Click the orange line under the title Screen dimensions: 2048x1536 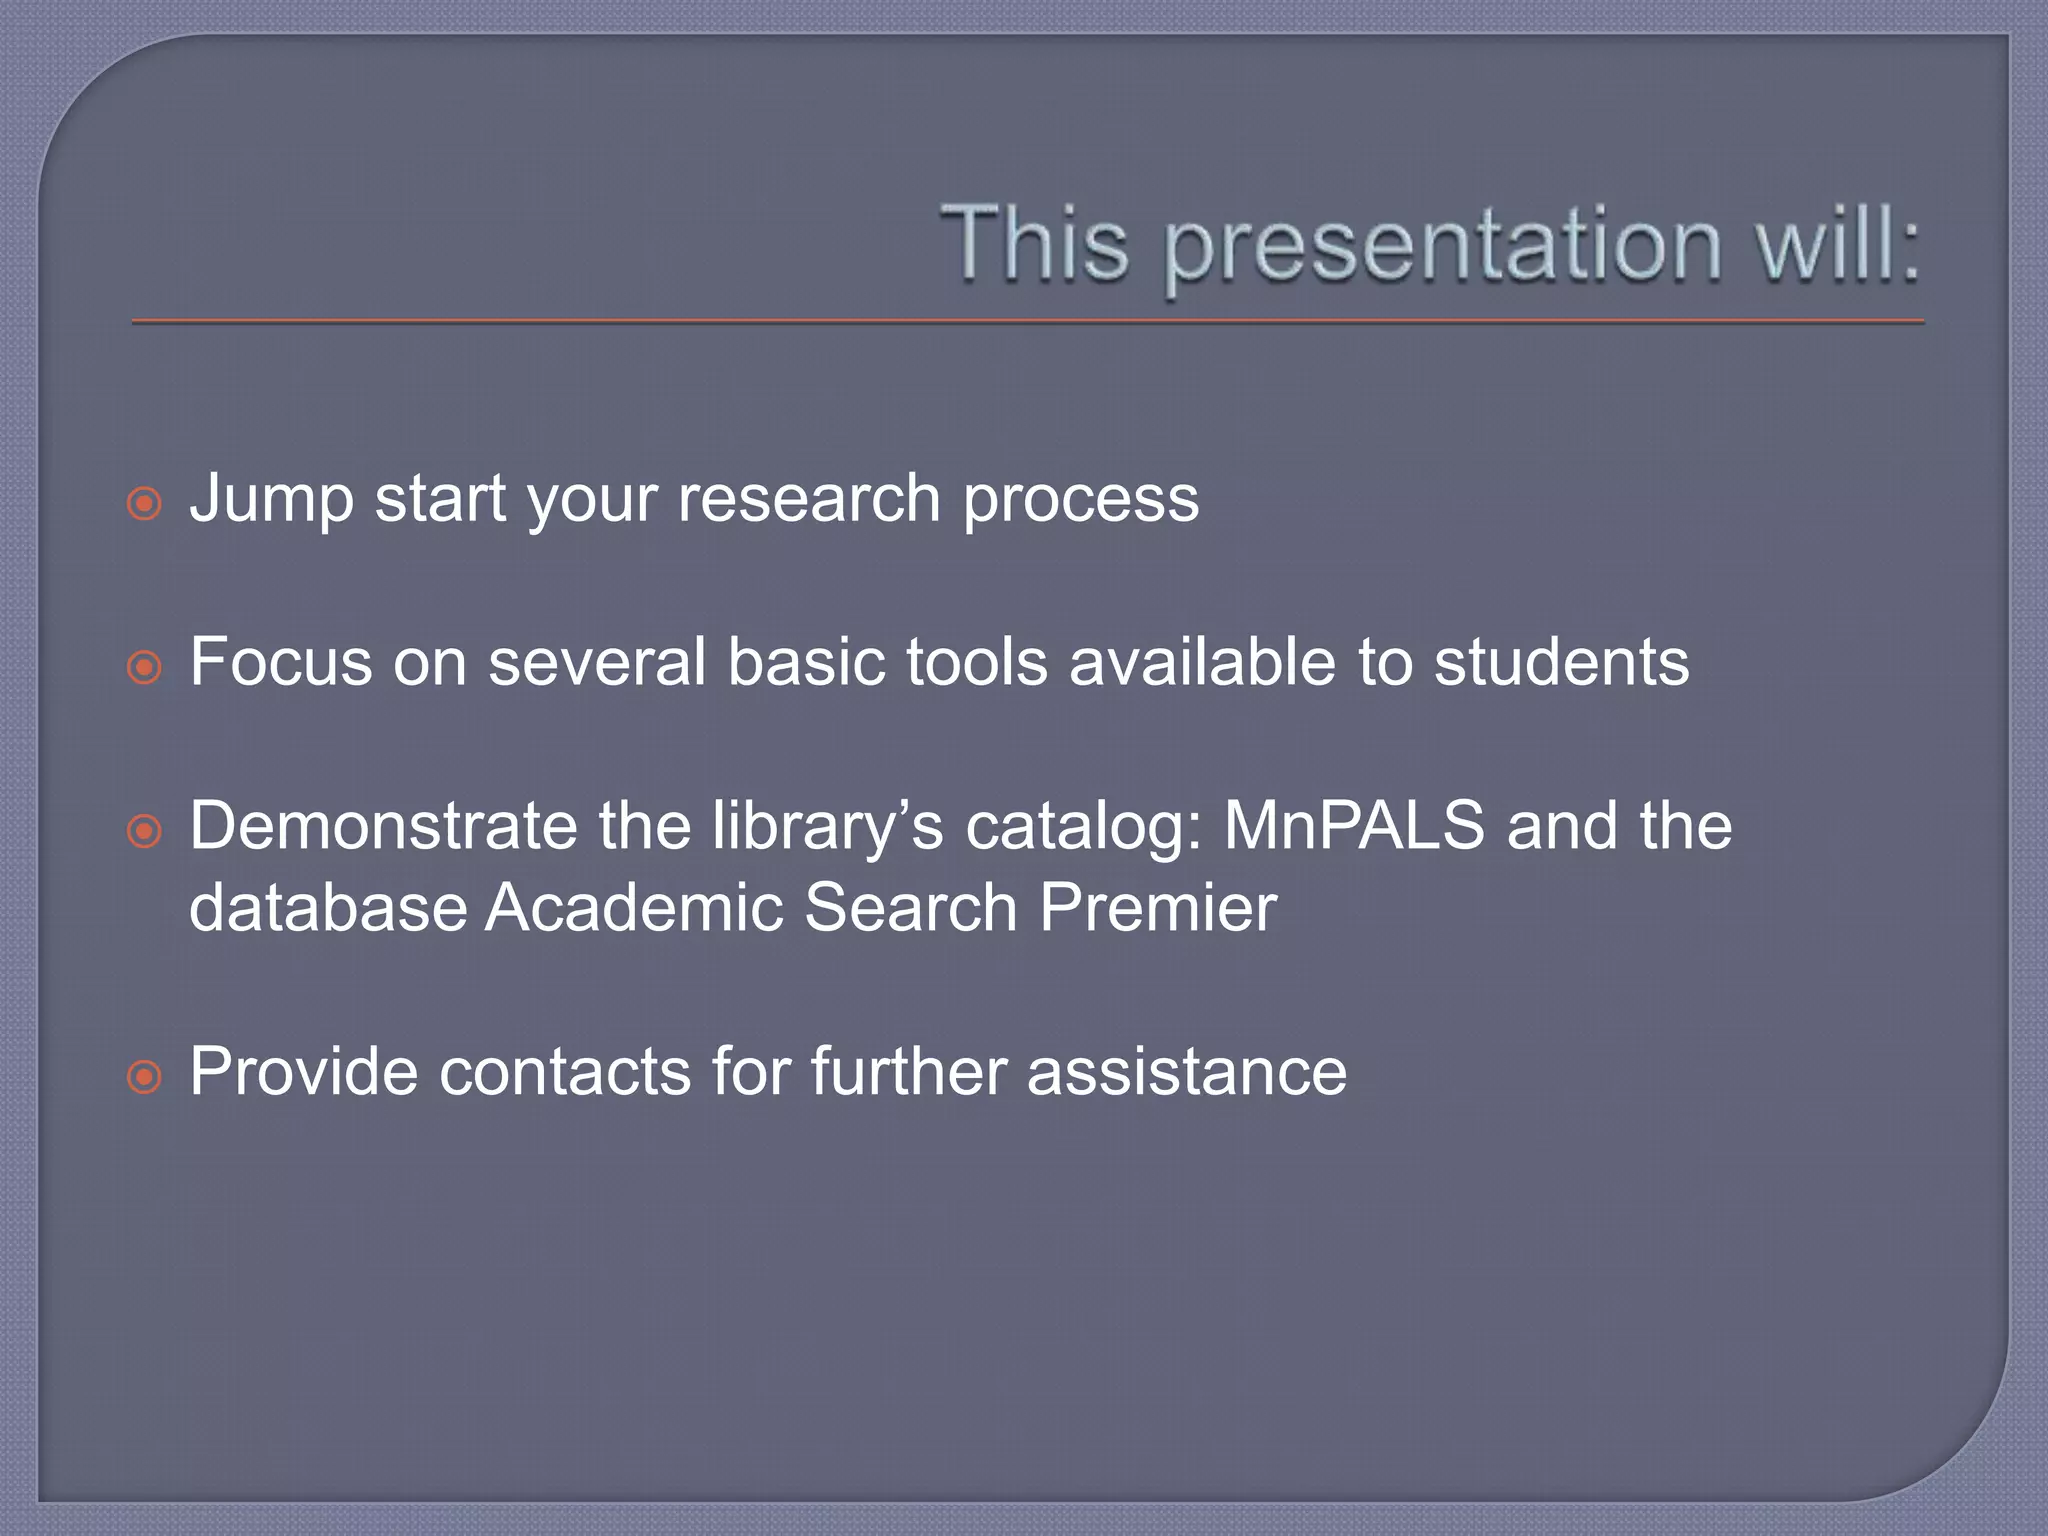tap(1028, 322)
